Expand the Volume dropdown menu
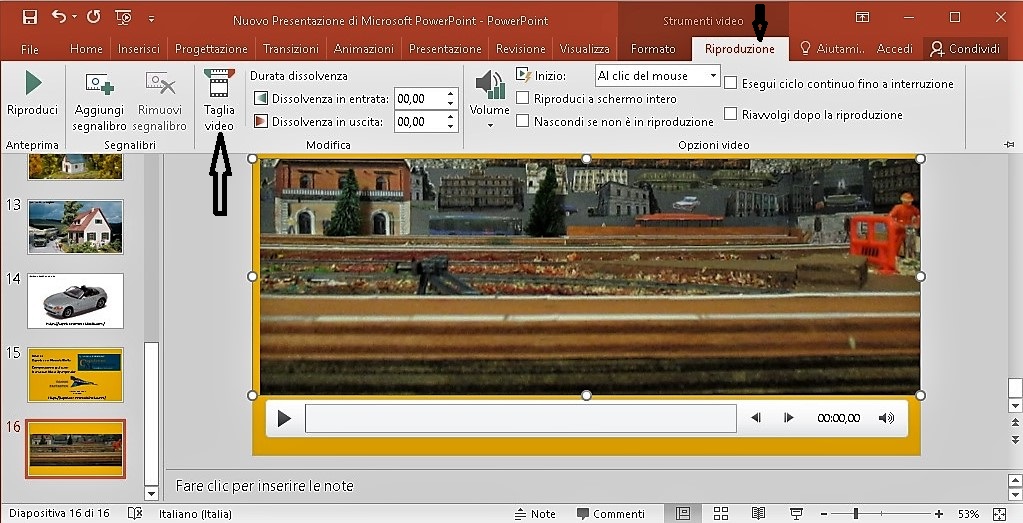 pos(490,125)
